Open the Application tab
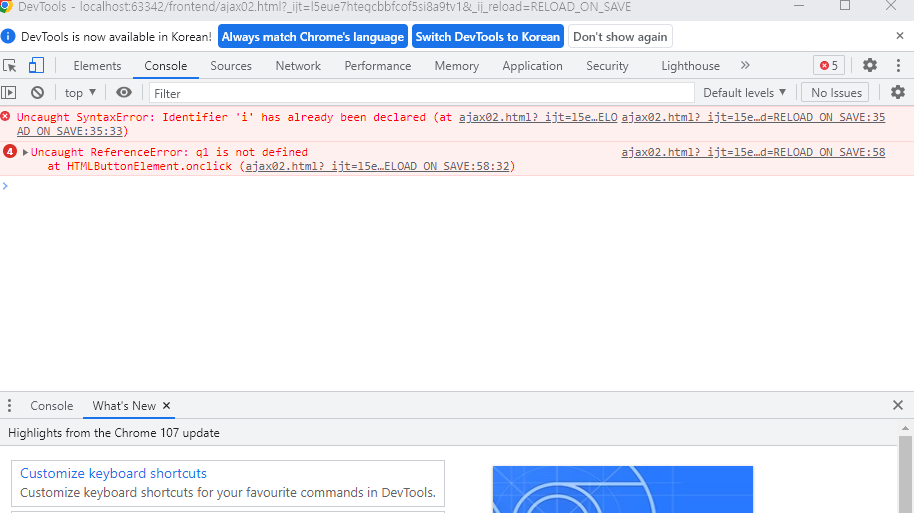 532,66
